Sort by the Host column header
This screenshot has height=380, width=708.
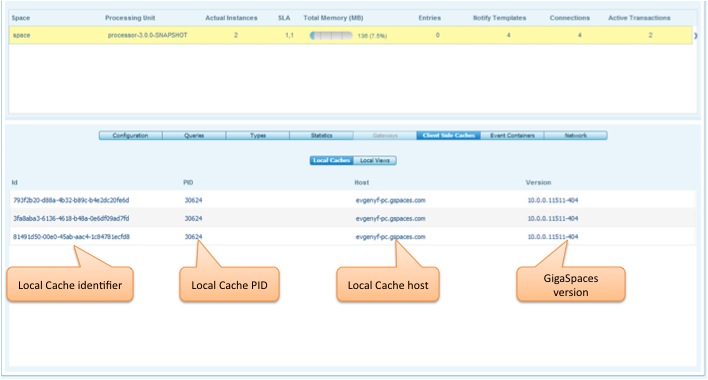coord(362,182)
